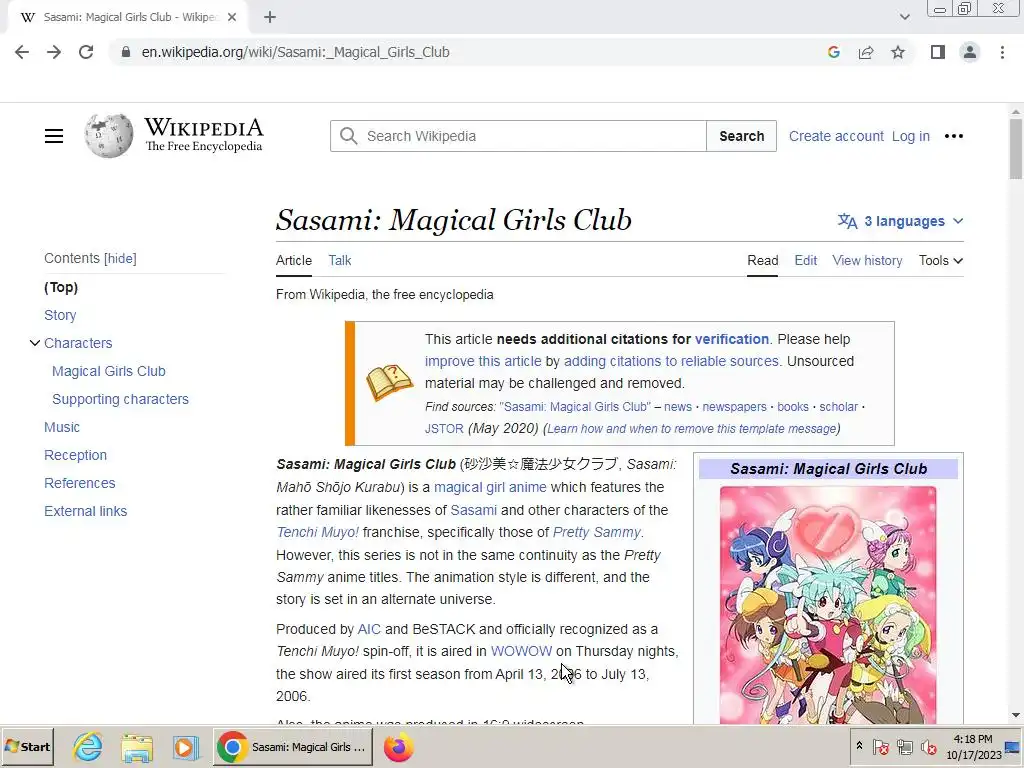Click the Wikipedia globe logo
Viewport: 1024px width, 768px height.
[108, 136]
